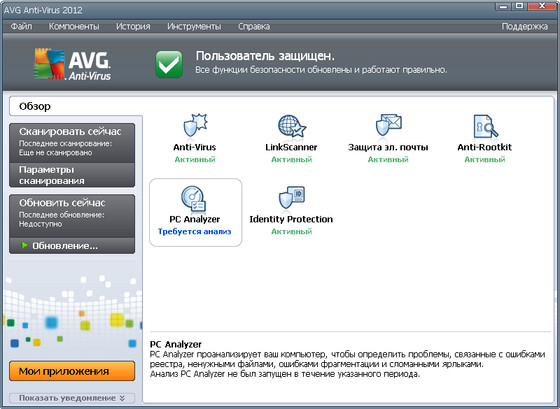Click the PC Analyzer description heading
The image size is (560, 409).
tap(176, 344)
